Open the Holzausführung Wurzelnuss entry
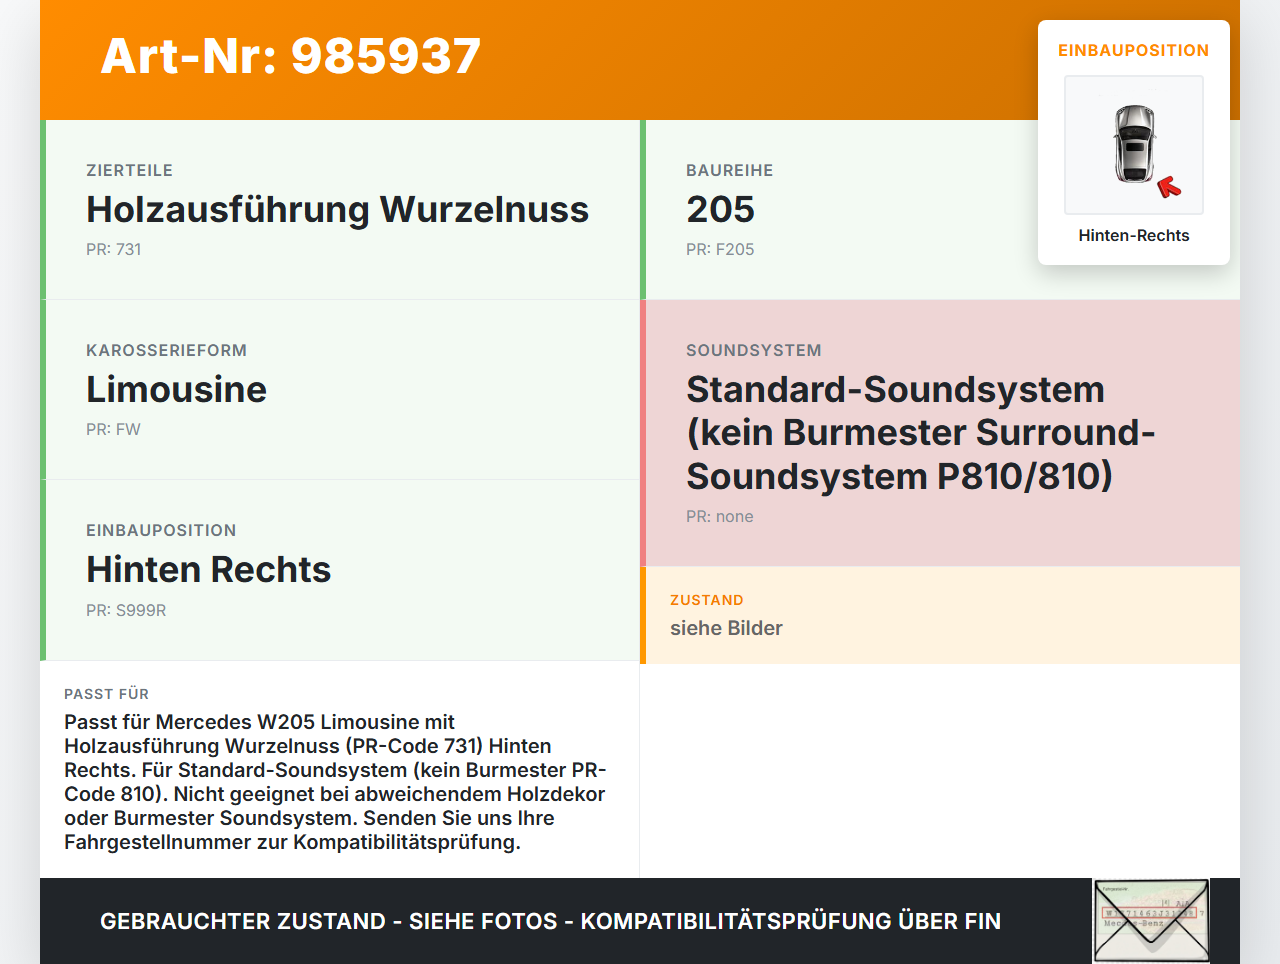1280x964 pixels. coord(338,210)
